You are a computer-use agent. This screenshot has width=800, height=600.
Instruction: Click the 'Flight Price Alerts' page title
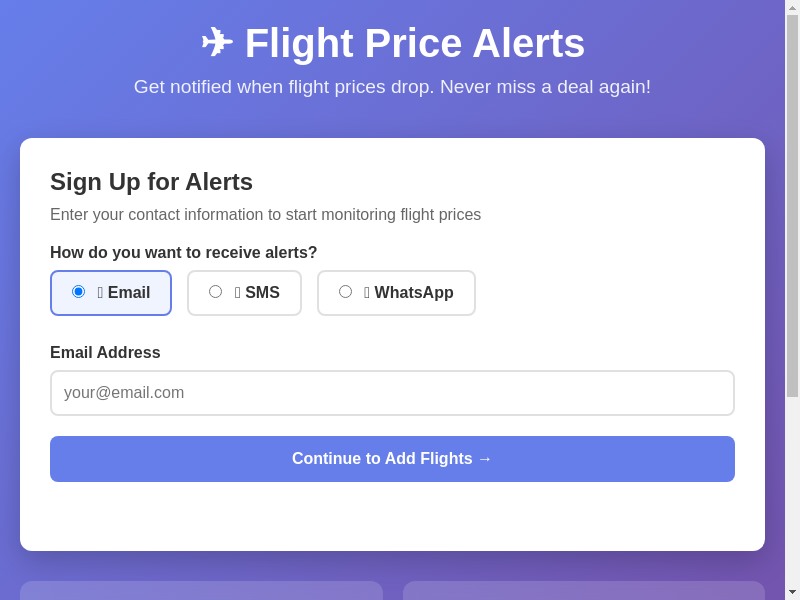[414, 43]
